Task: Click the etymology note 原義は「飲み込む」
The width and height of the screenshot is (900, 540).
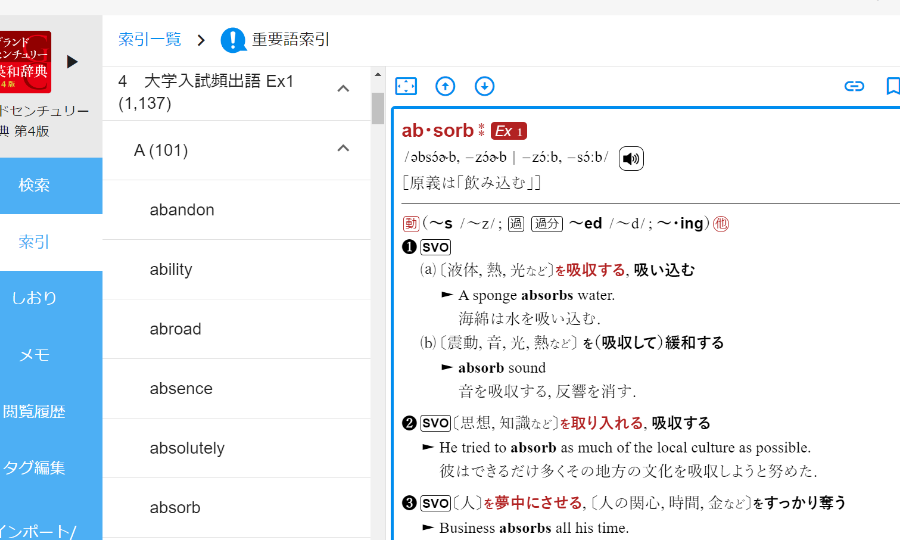Action: click(472, 183)
